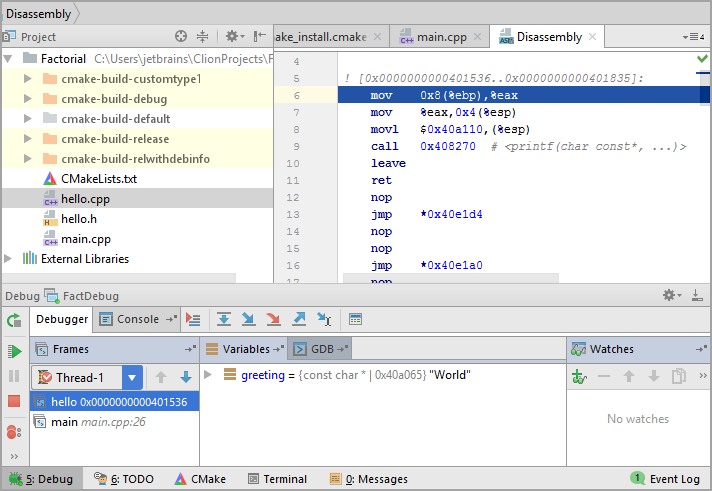
Task: Open the Thread-1 dropdown
Action: (132, 377)
